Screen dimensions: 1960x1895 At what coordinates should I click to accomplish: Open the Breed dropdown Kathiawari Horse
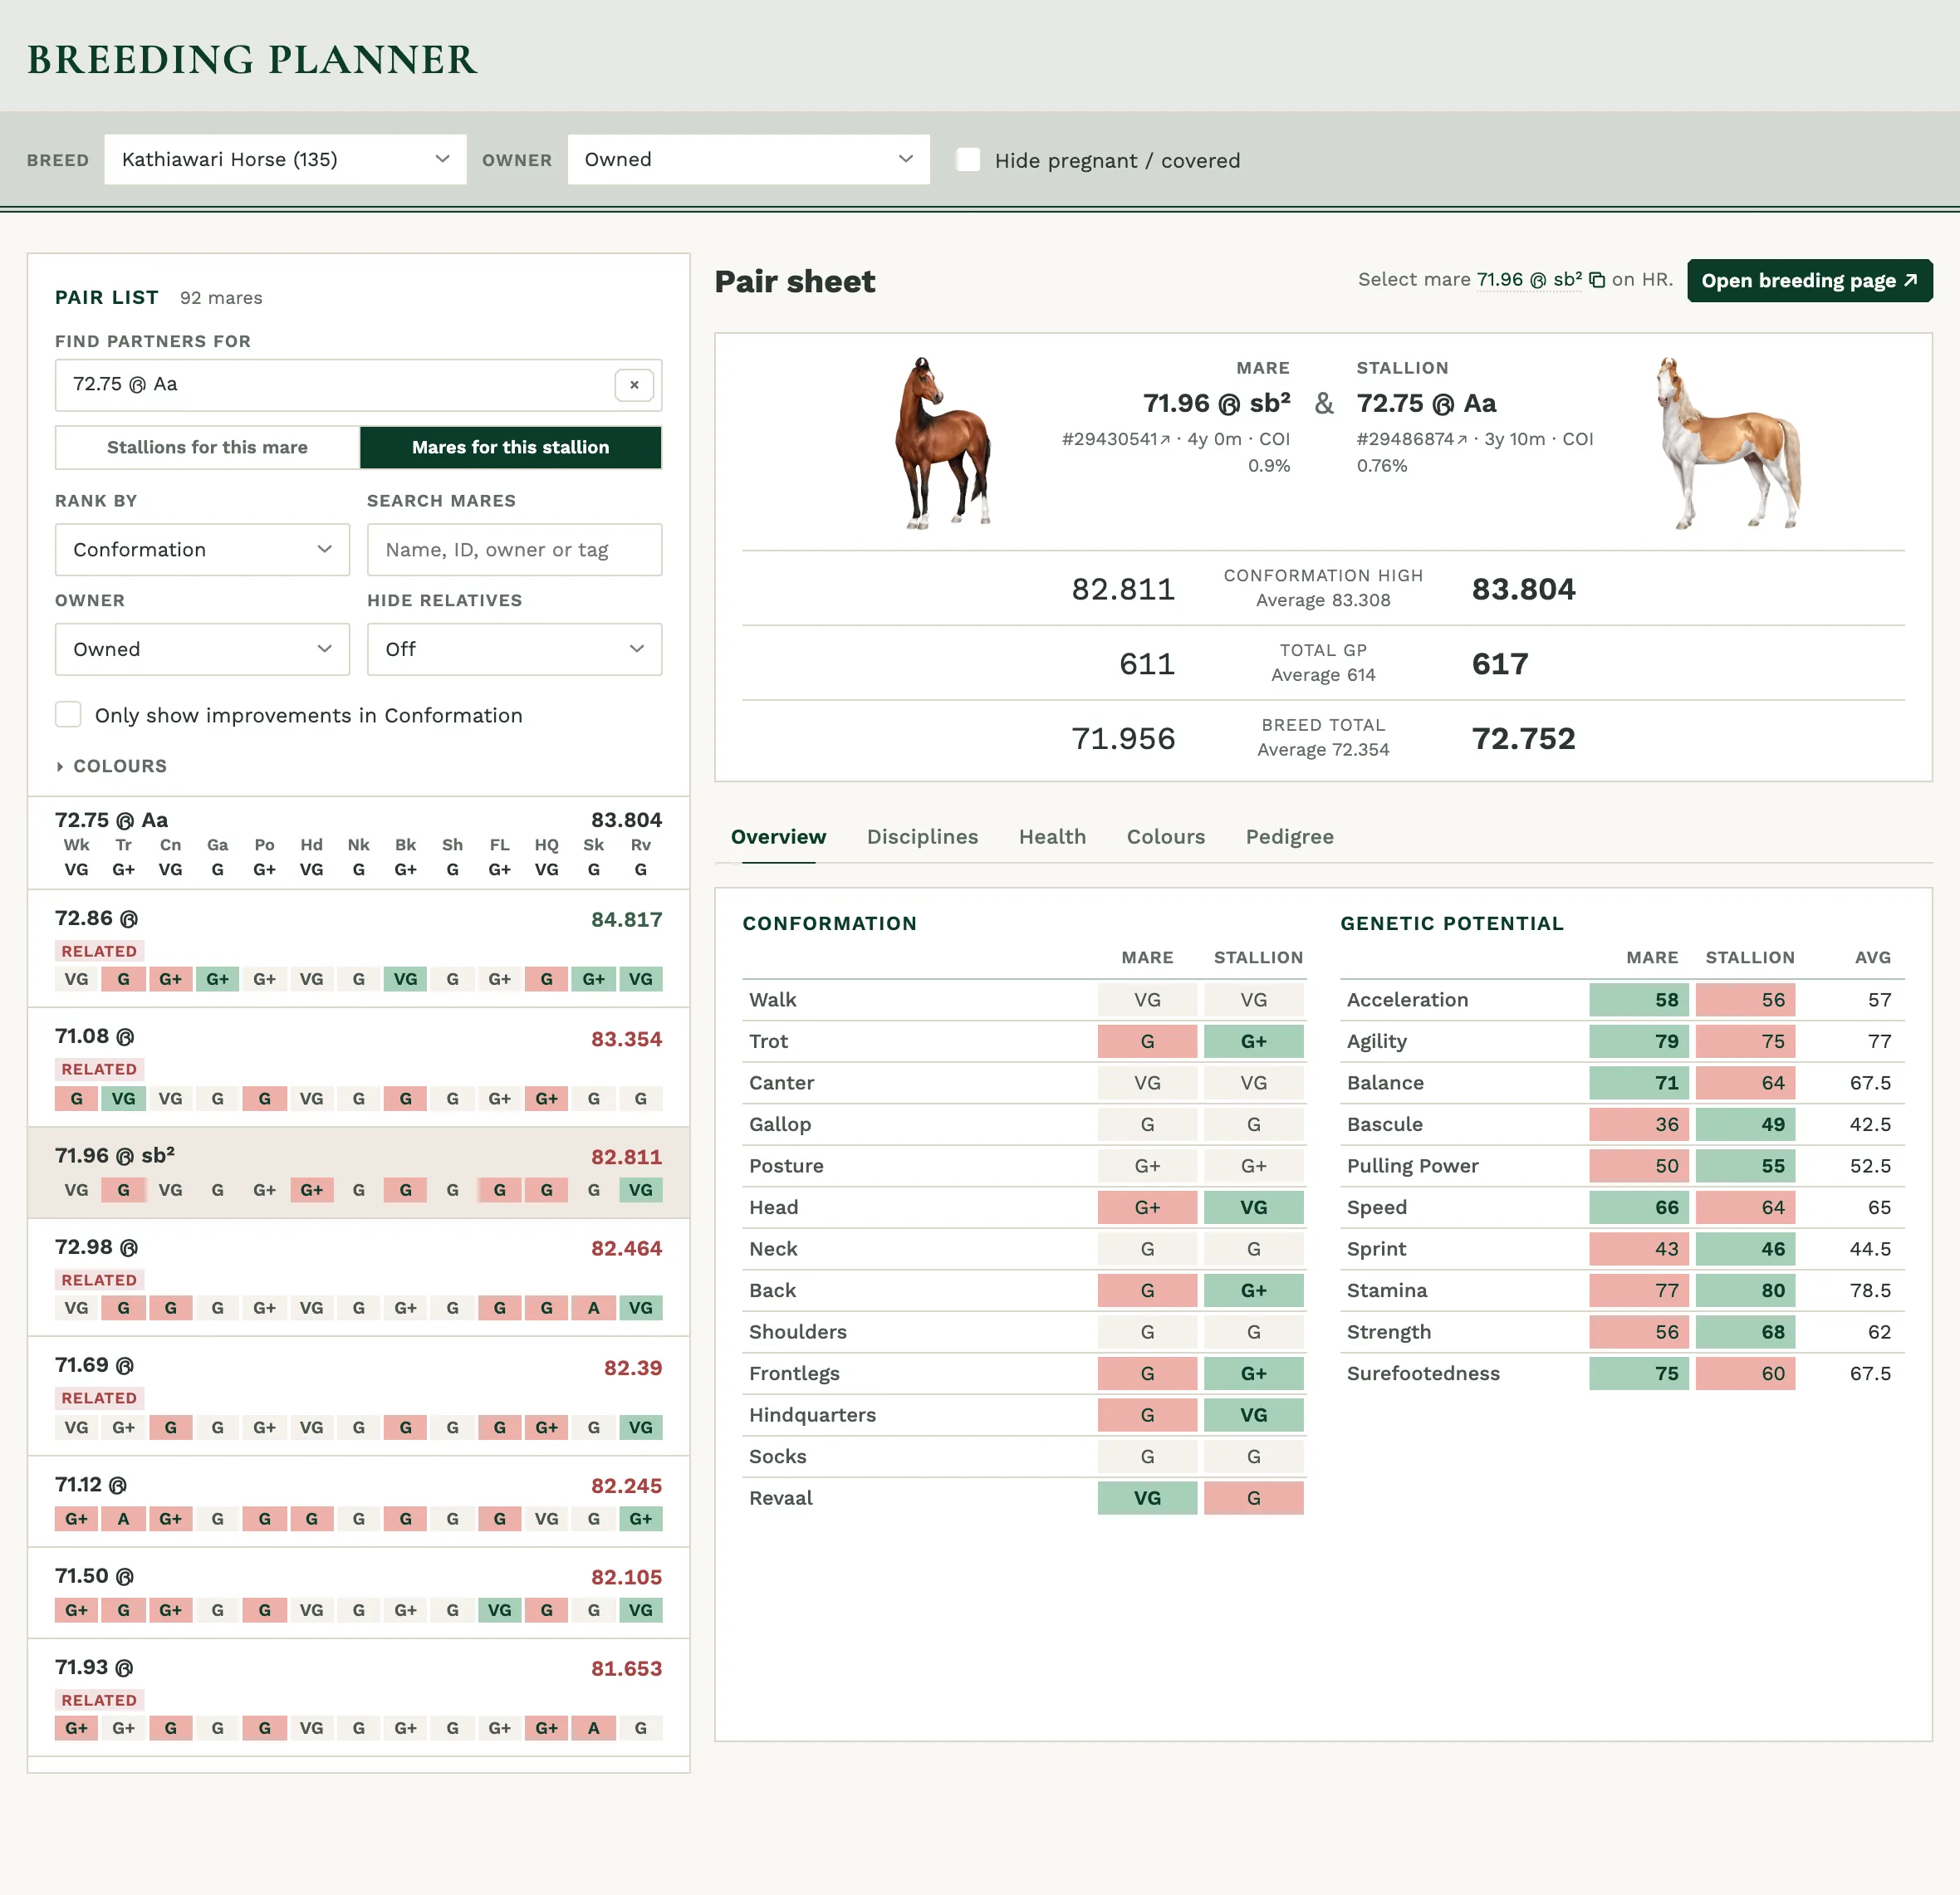285,160
